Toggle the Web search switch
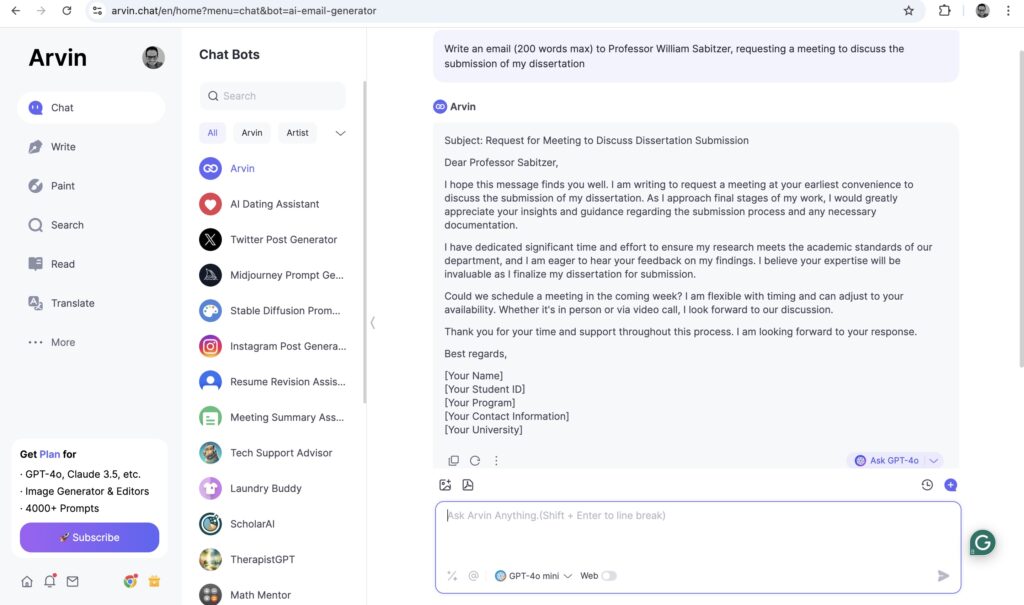 (x=609, y=576)
